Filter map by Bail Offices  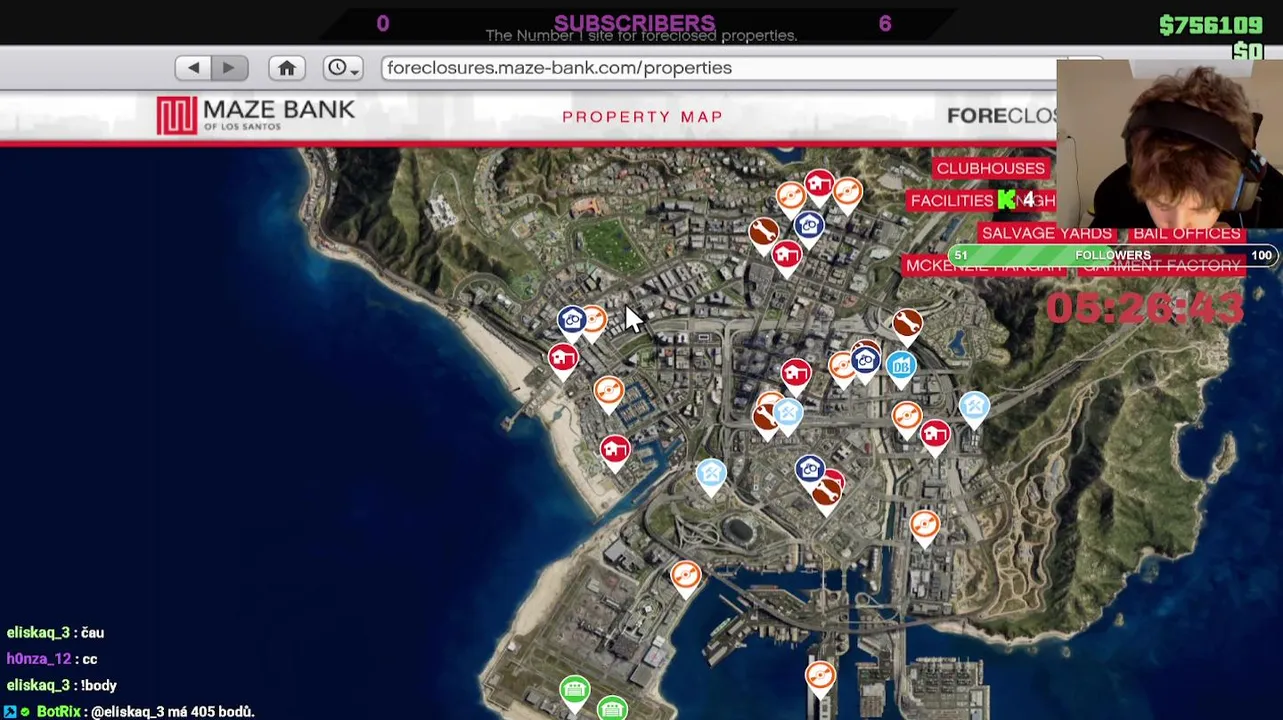1186,233
